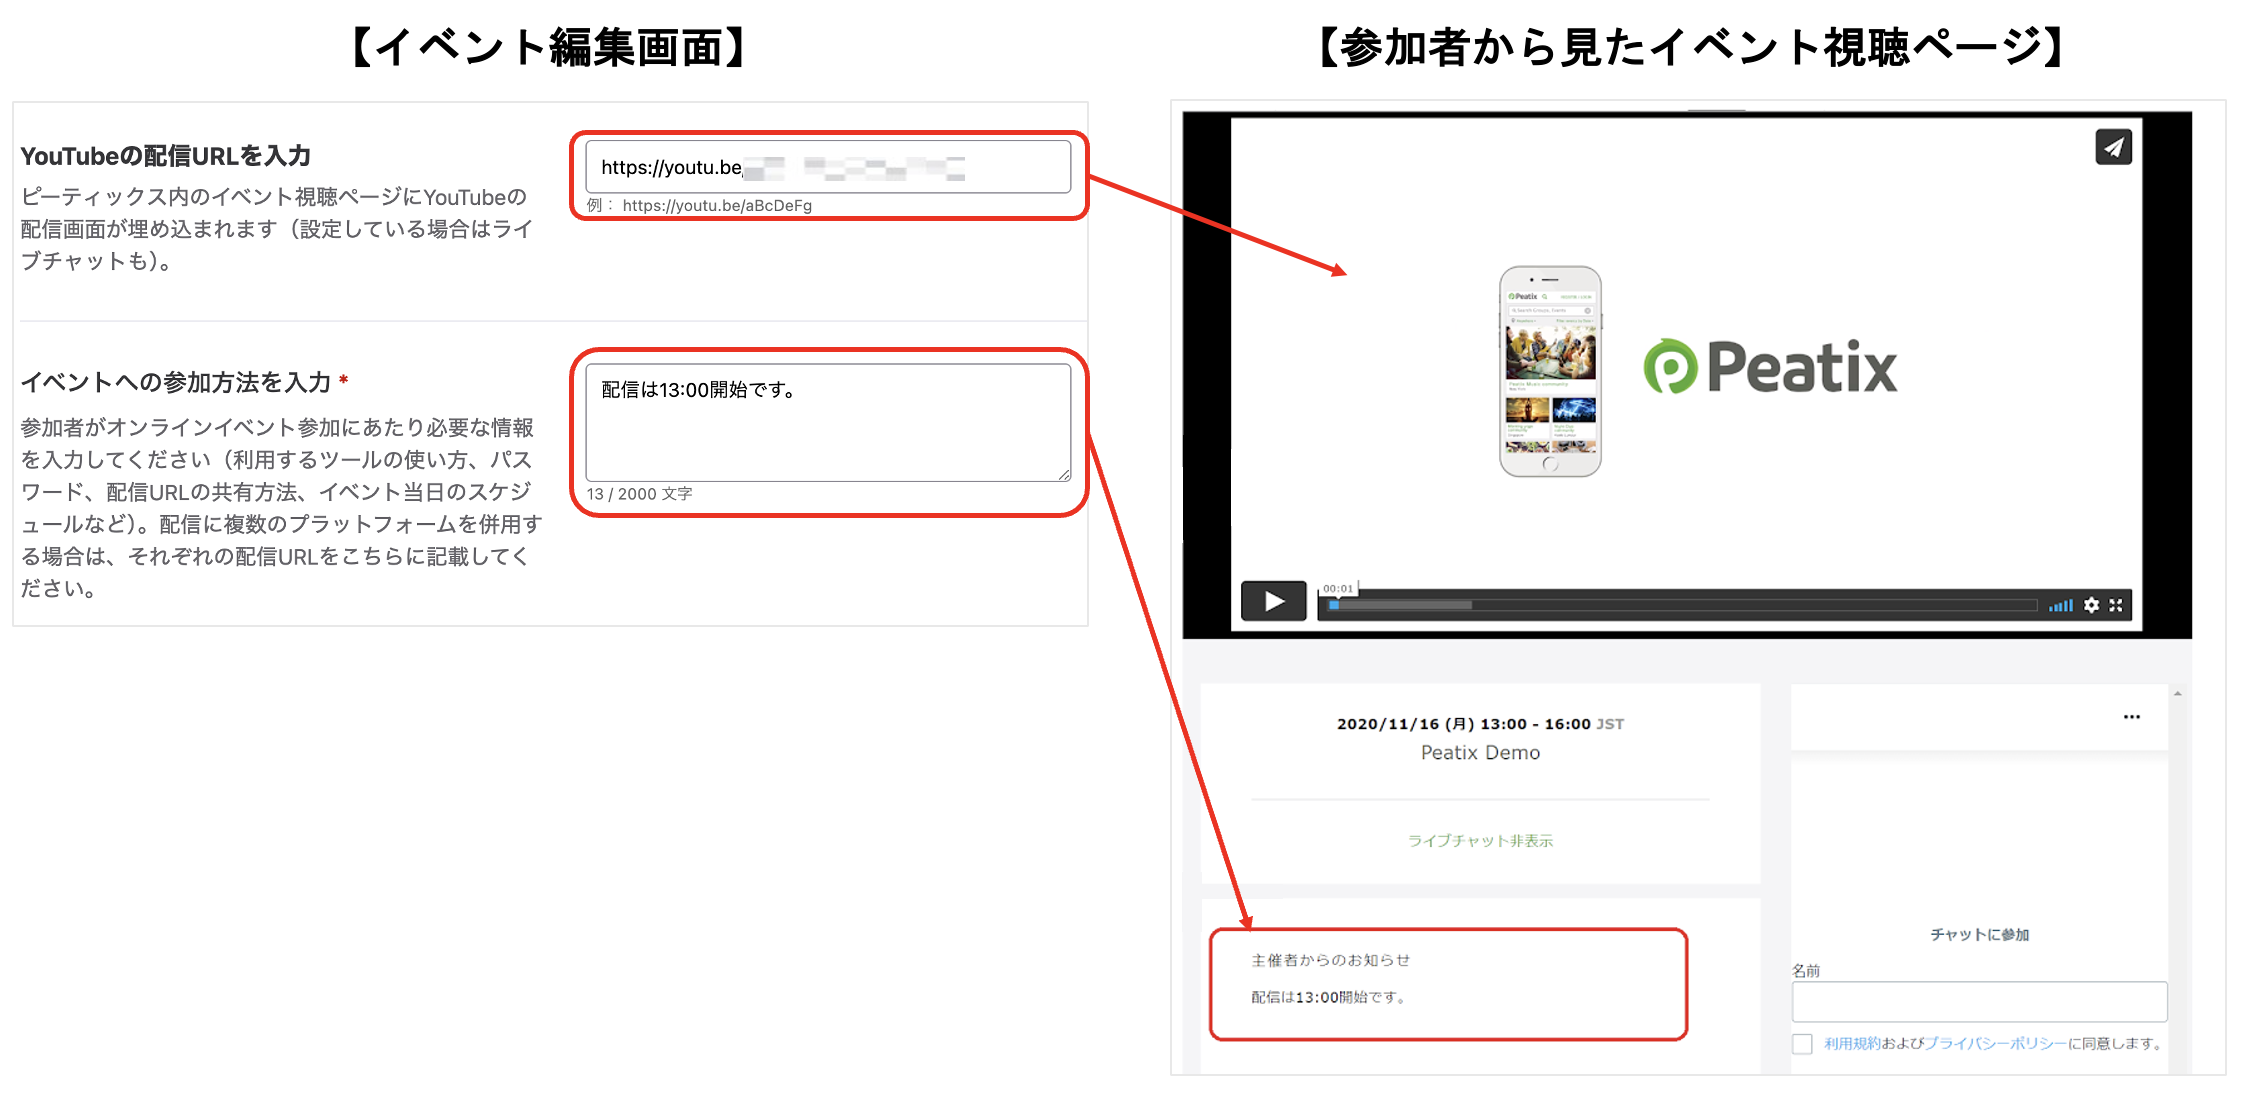Click the share paper-plane icon on video

point(2112,148)
